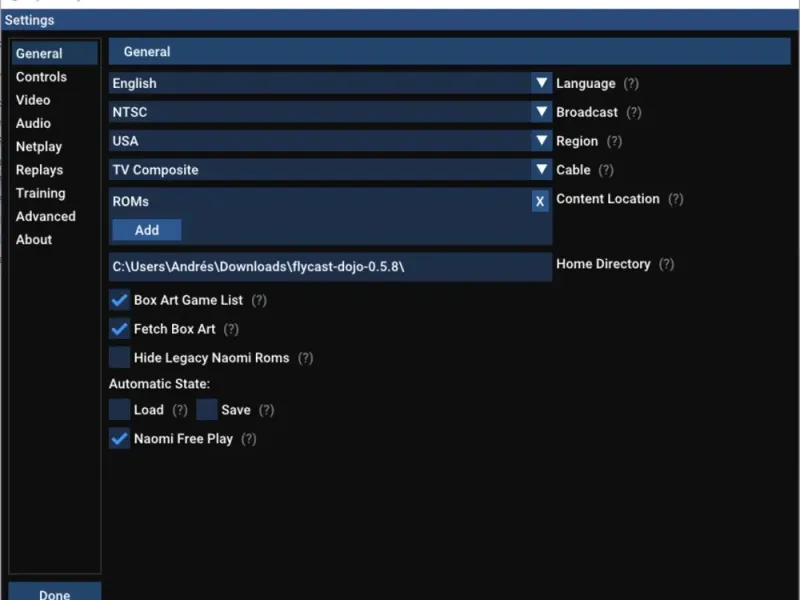Screen dimensions: 800x600
Task: Click the (?) icon next to Broadcast
Action: (634, 113)
